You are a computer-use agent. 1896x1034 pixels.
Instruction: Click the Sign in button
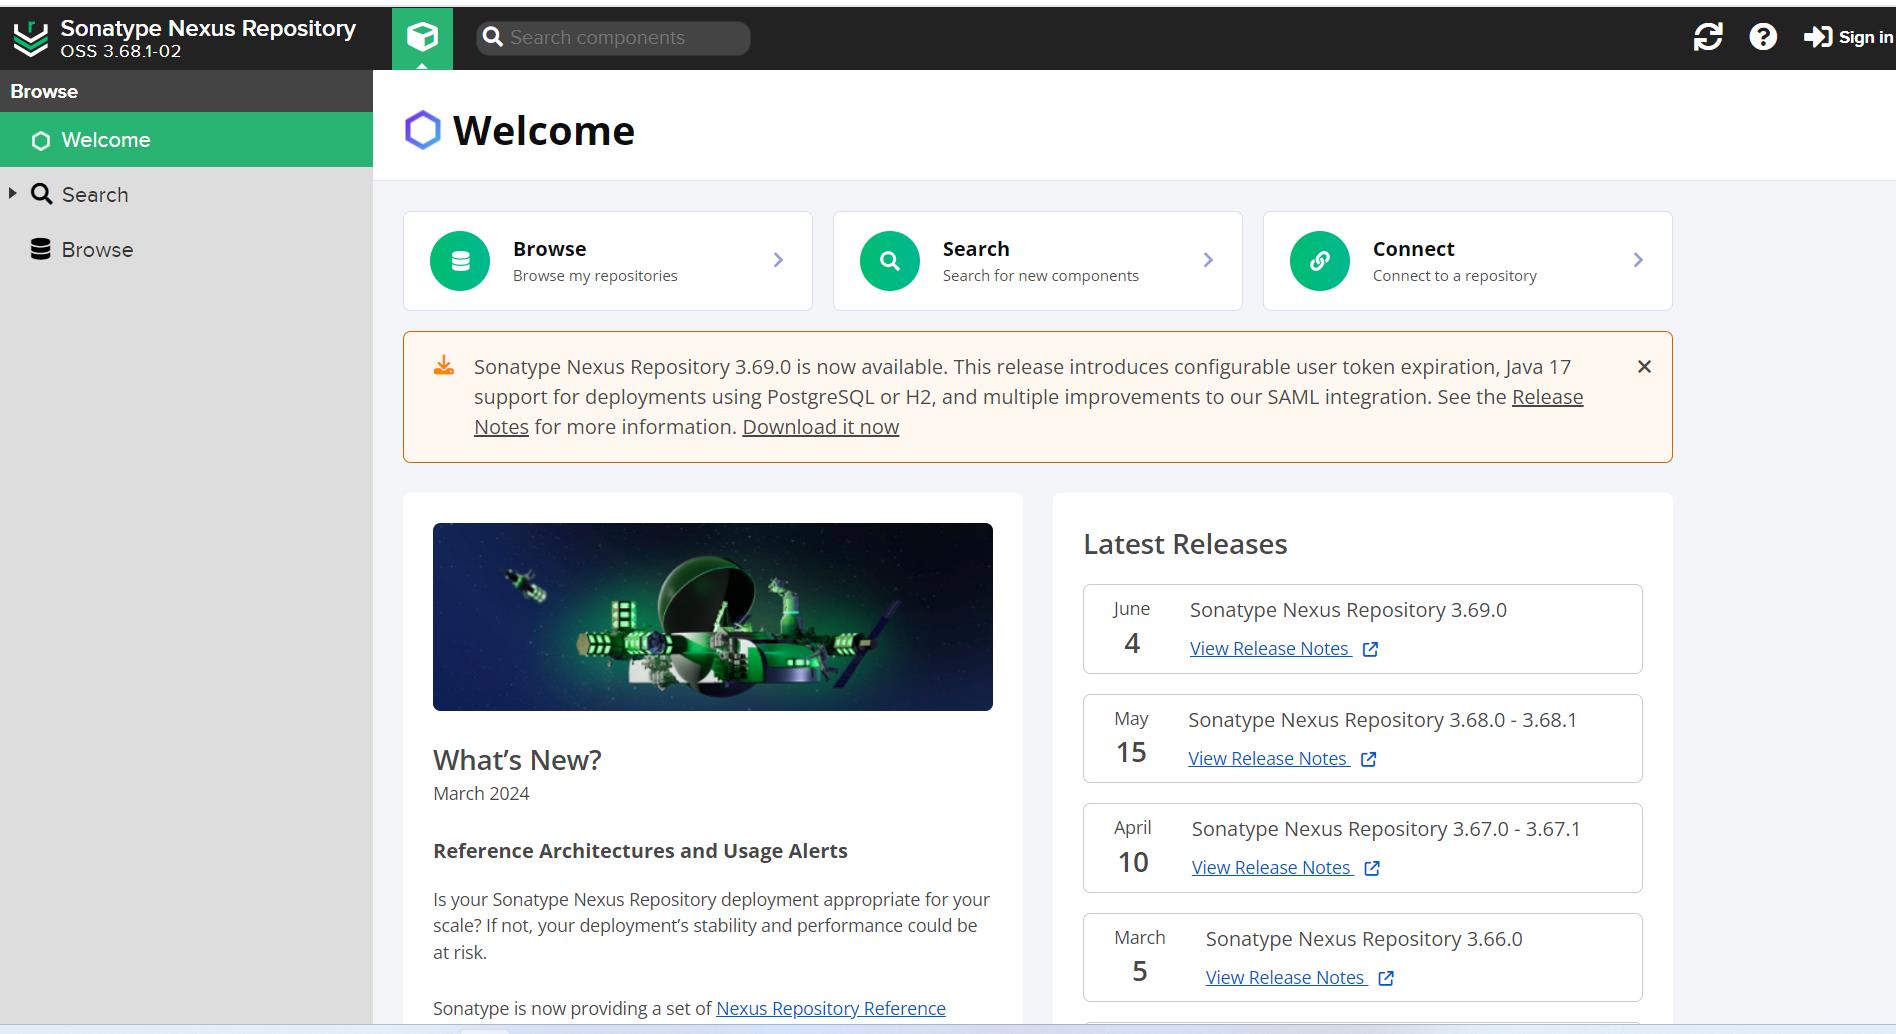(x=1848, y=37)
